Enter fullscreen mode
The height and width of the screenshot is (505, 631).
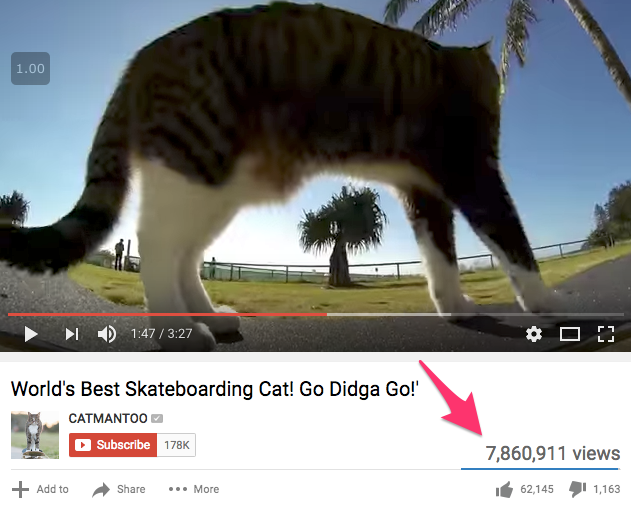606,334
